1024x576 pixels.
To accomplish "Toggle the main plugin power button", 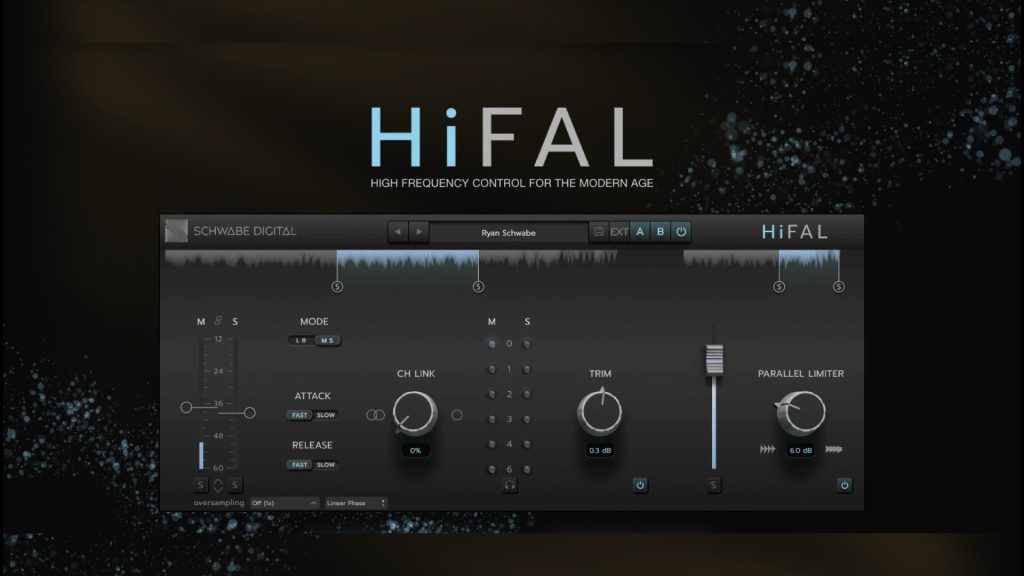I will point(681,231).
